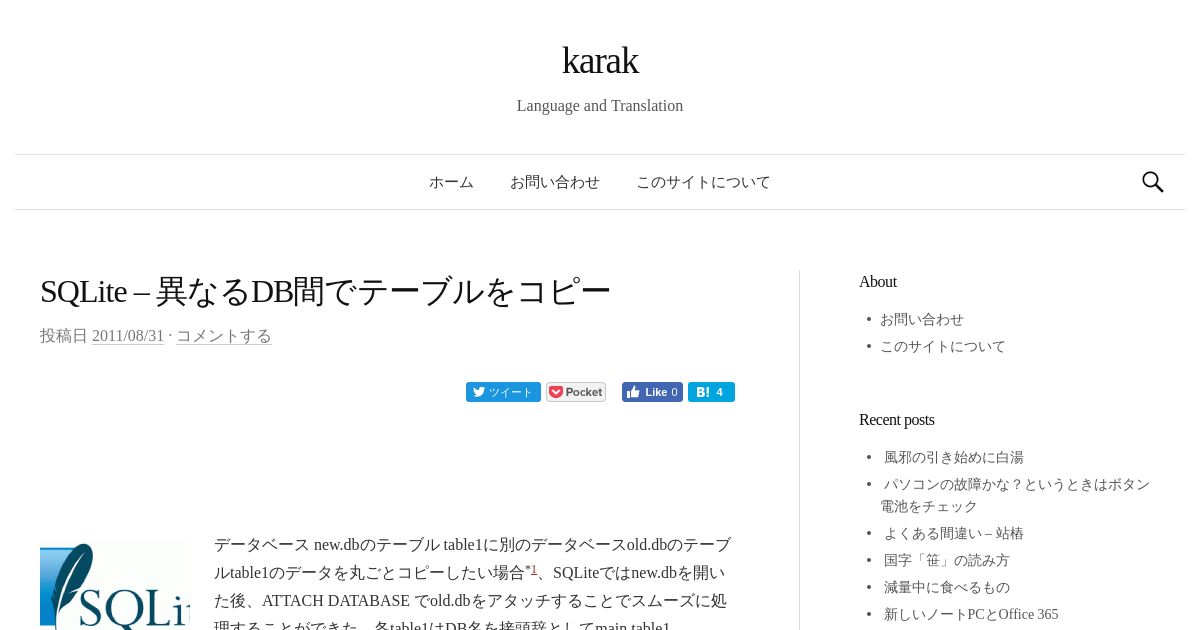This screenshot has height=630, width=1200.
Task: Click the article title SQLite – 異なるDB間でテーブルをコピー
Action: tap(325, 291)
